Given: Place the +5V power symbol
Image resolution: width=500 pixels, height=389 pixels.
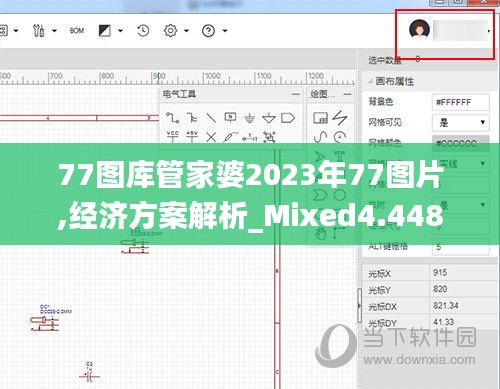Looking at the screenshot, I should [192, 136].
